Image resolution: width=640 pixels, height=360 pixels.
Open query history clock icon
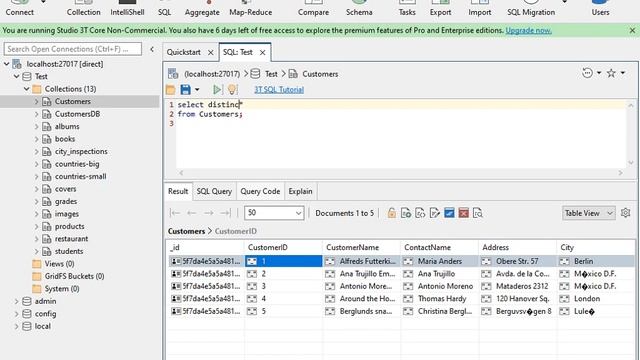pos(587,73)
